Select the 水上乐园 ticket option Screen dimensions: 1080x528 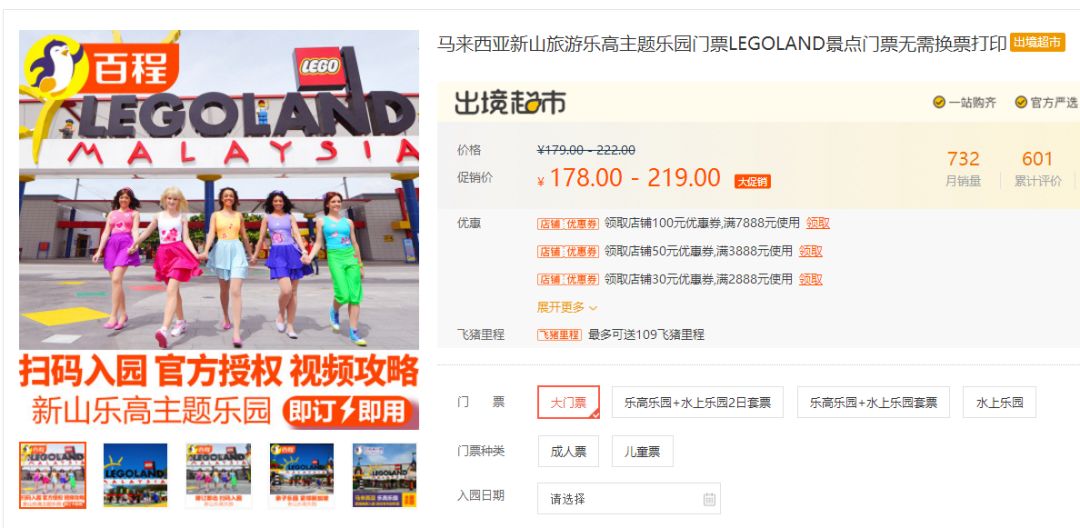(x=999, y=403)
